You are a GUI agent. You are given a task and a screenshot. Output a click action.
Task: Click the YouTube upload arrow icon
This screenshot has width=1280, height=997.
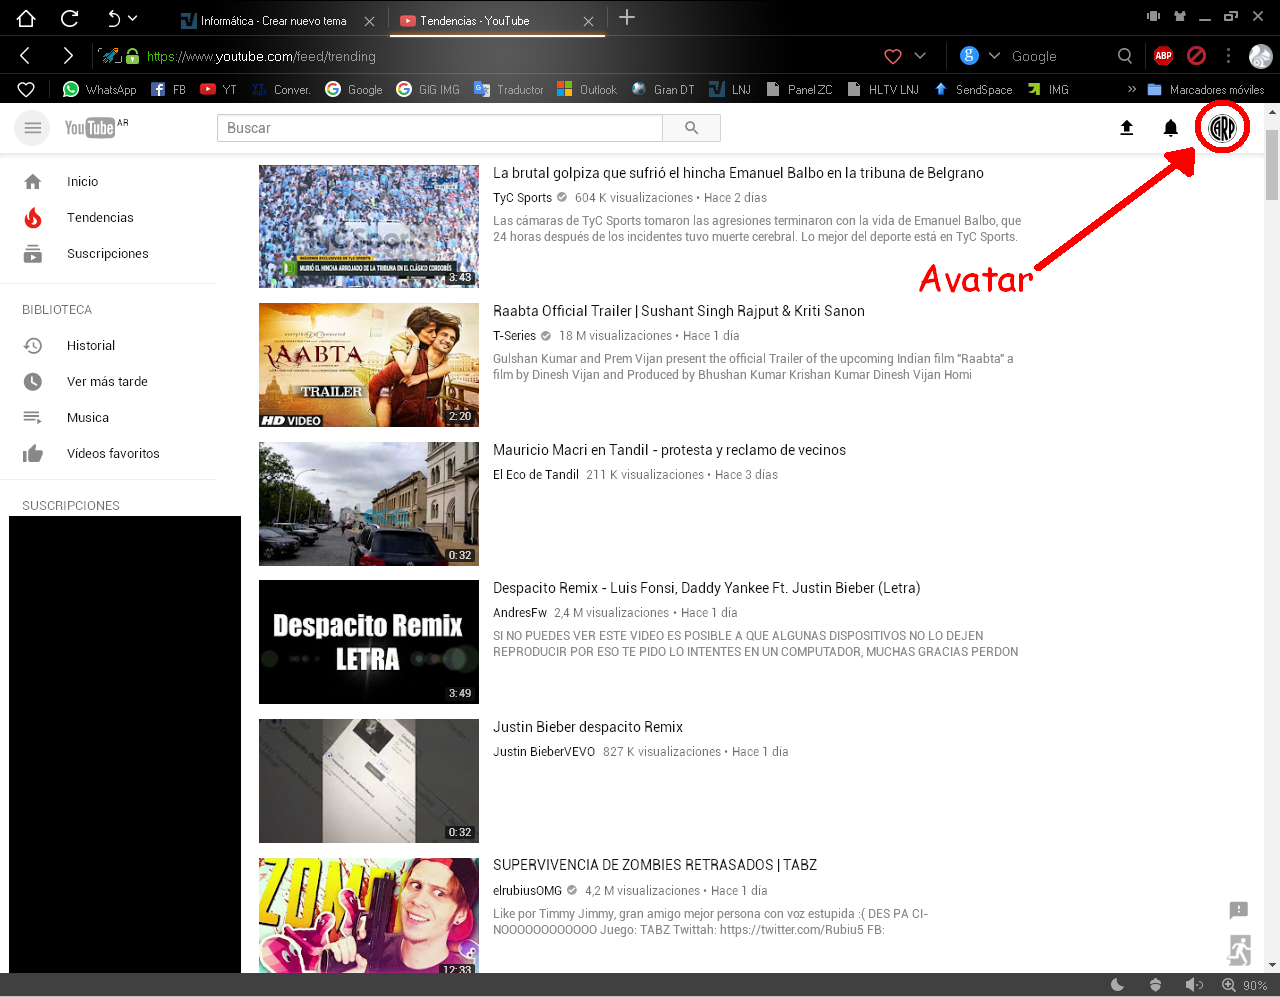click(1126, 128)
